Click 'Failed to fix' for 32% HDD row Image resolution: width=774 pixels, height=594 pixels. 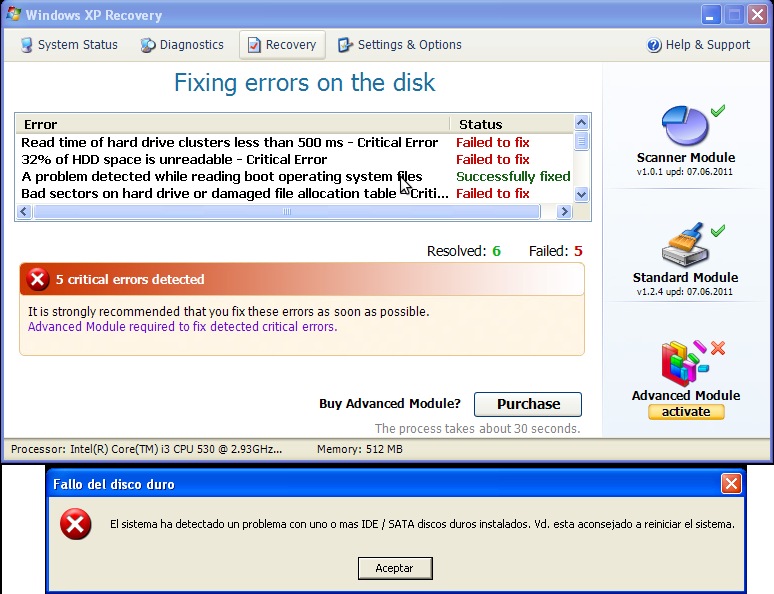pyautogui.click(x=493, y=159)
